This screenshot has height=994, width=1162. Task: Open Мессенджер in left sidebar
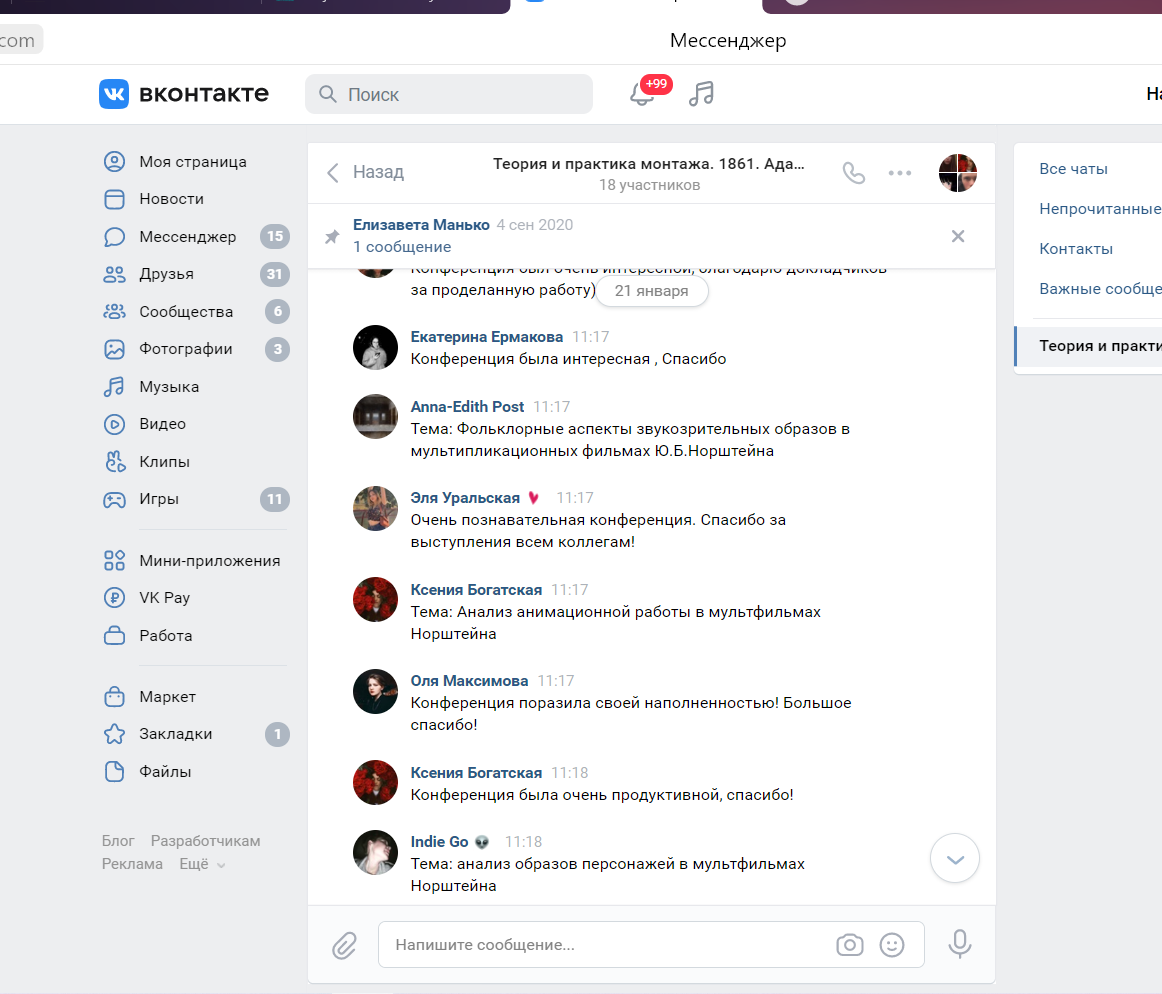point(187,237)
